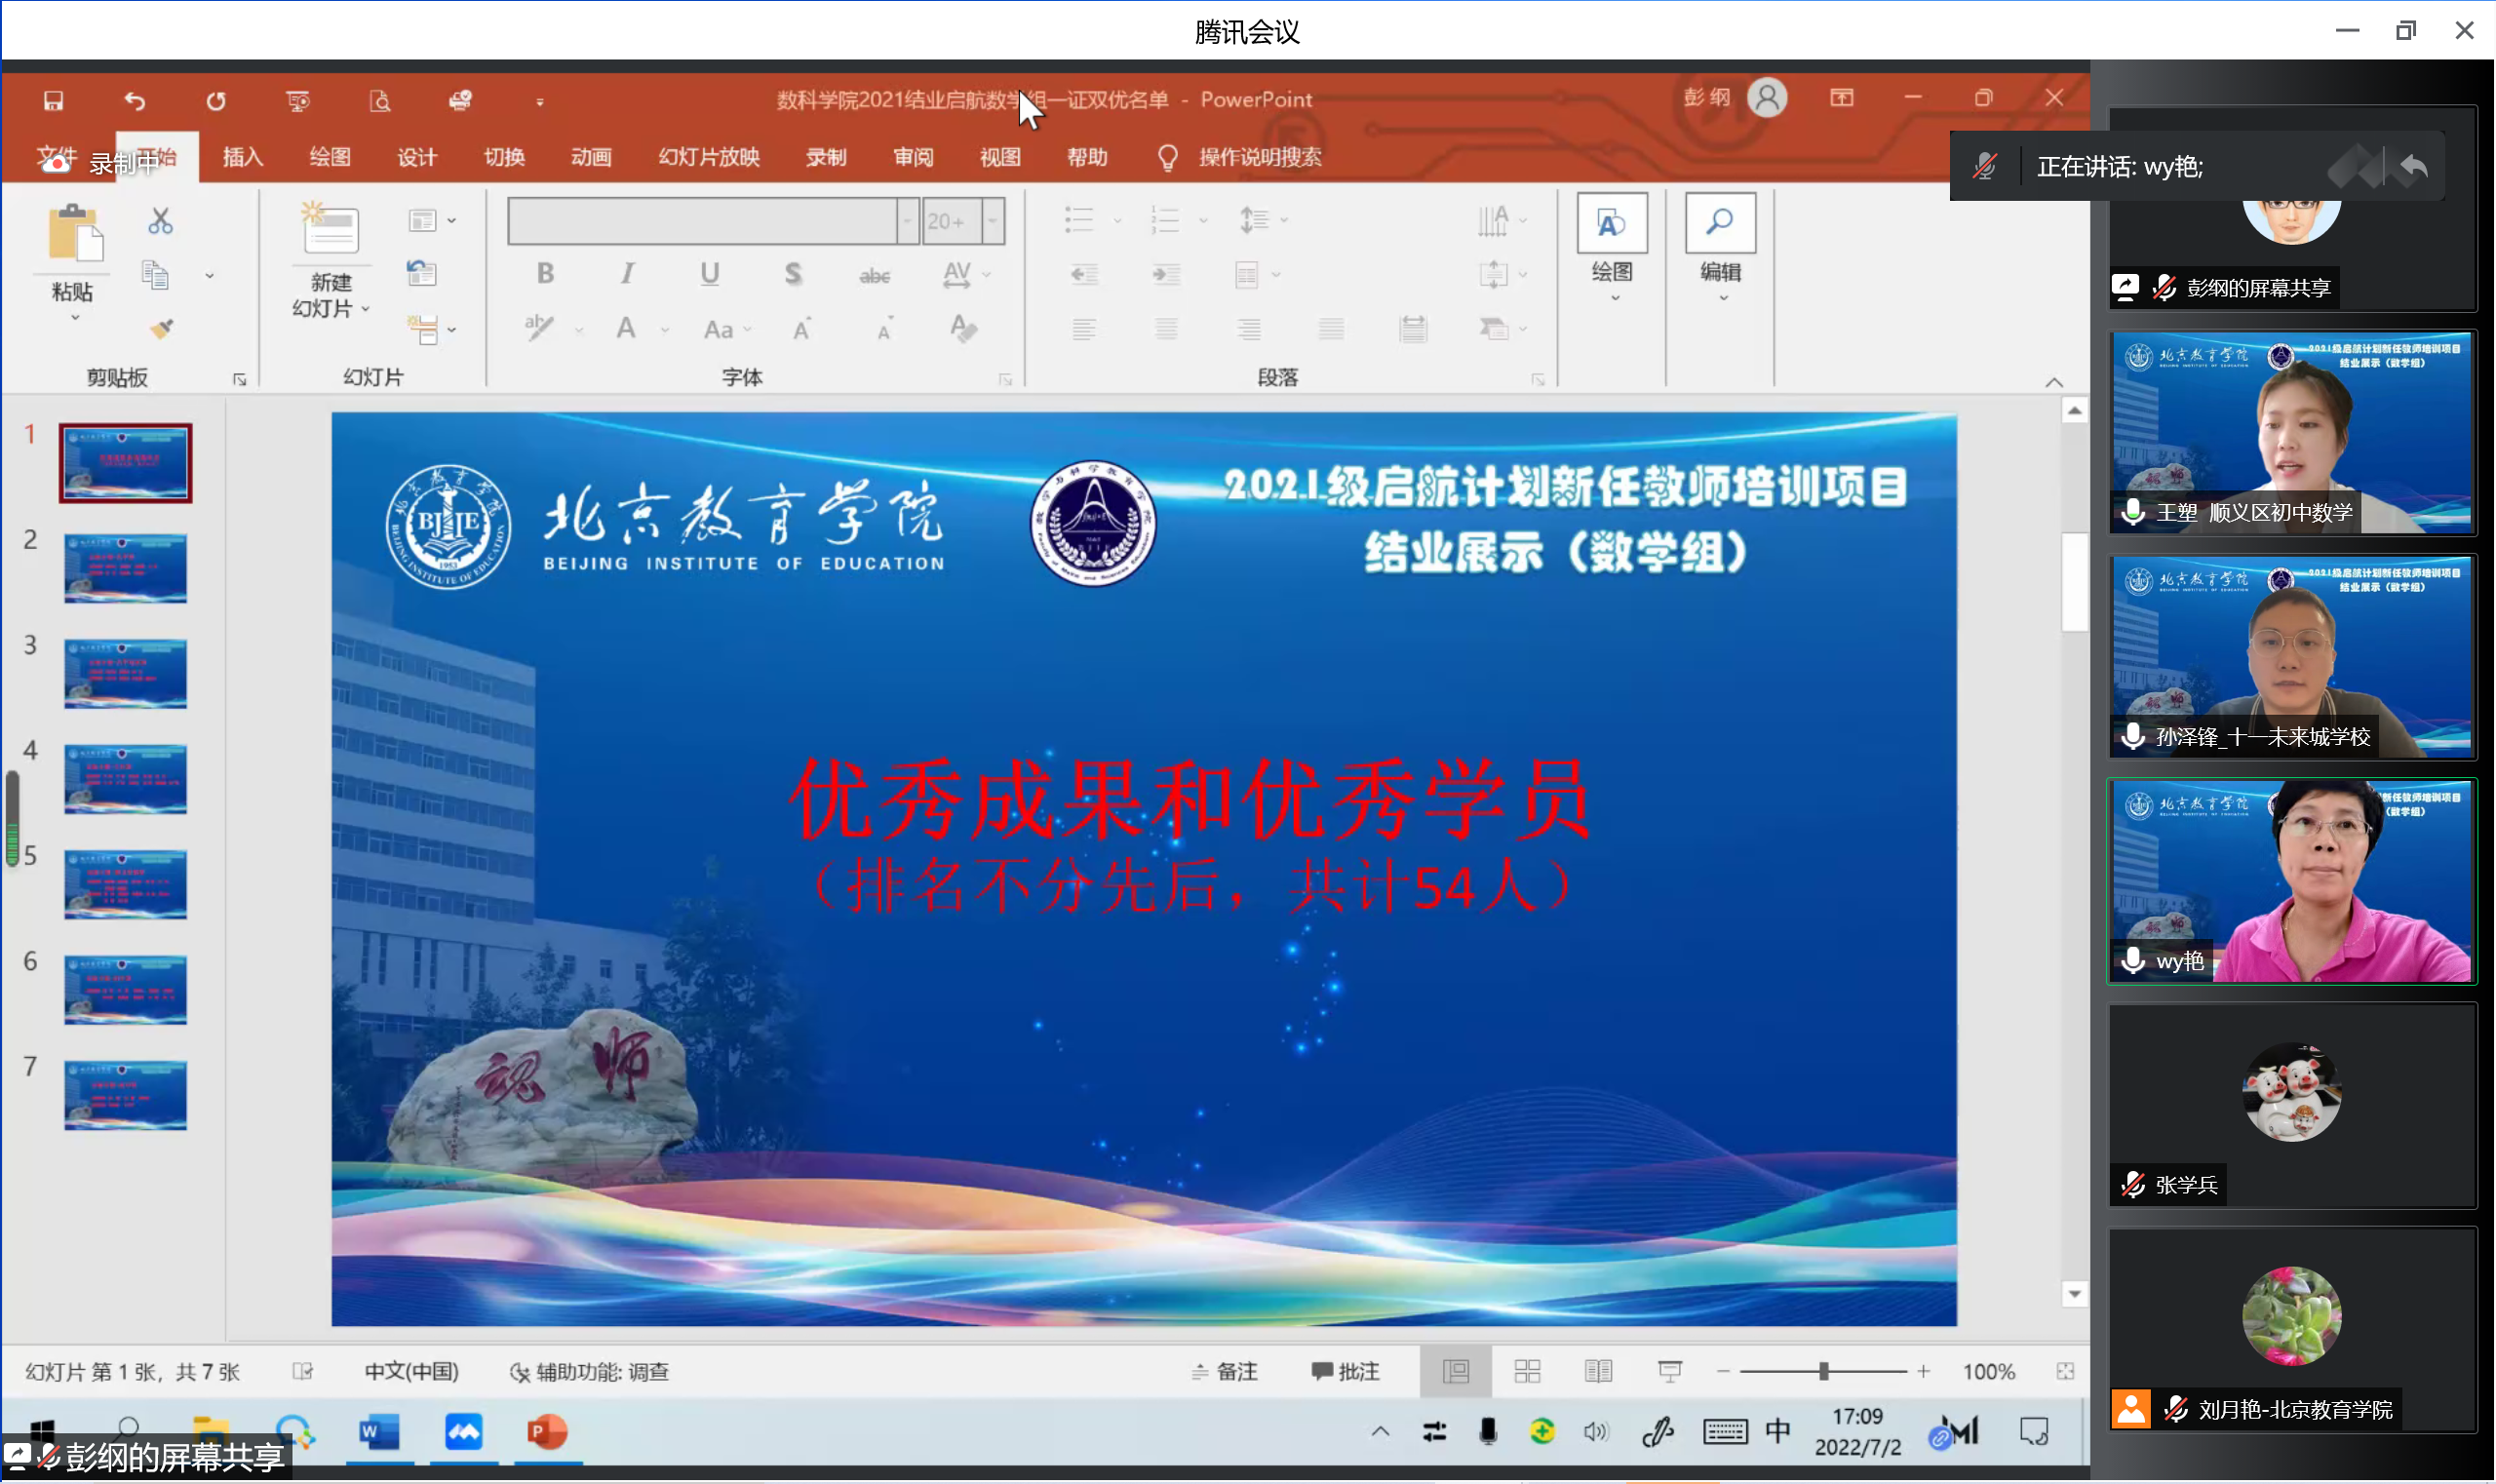Expand the quick access toolbar customize arrow
Screen dimensions: 2496x1484
click(540, 102)
